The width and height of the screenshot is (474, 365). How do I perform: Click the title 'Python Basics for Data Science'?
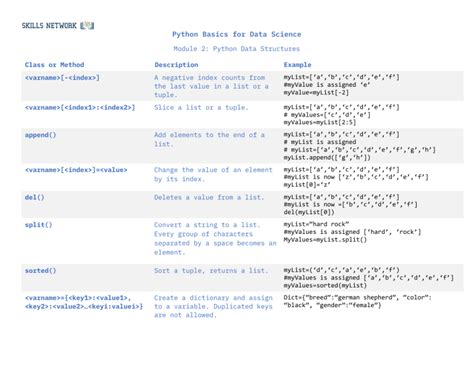(236, 34)
